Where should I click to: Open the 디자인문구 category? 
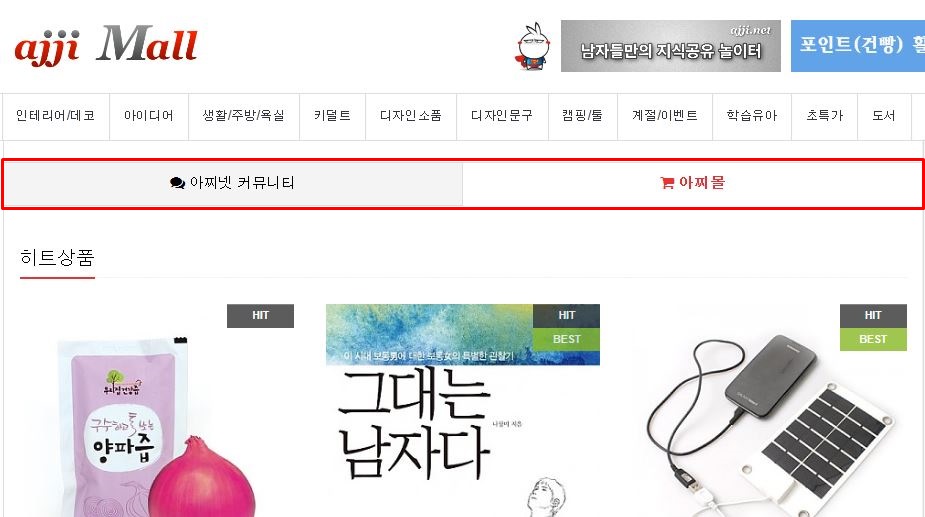502,116
